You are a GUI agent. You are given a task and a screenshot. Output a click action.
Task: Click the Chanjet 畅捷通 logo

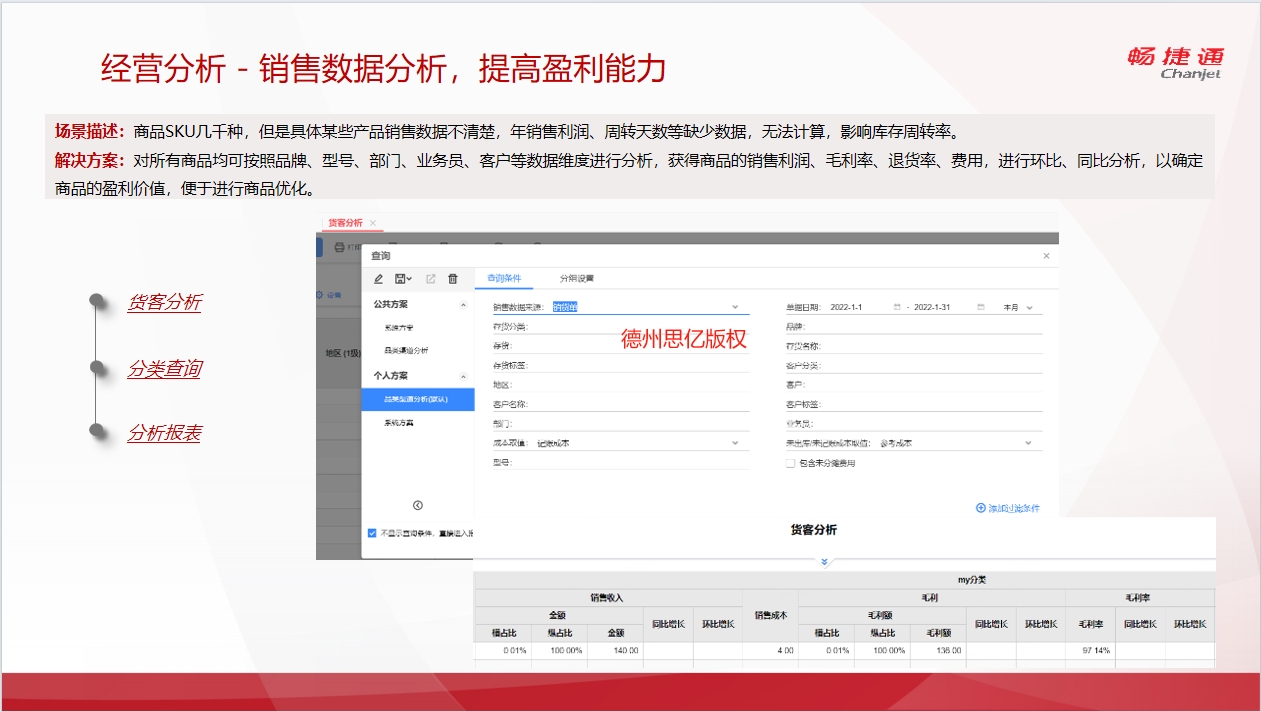click(x=1175, y=62)
